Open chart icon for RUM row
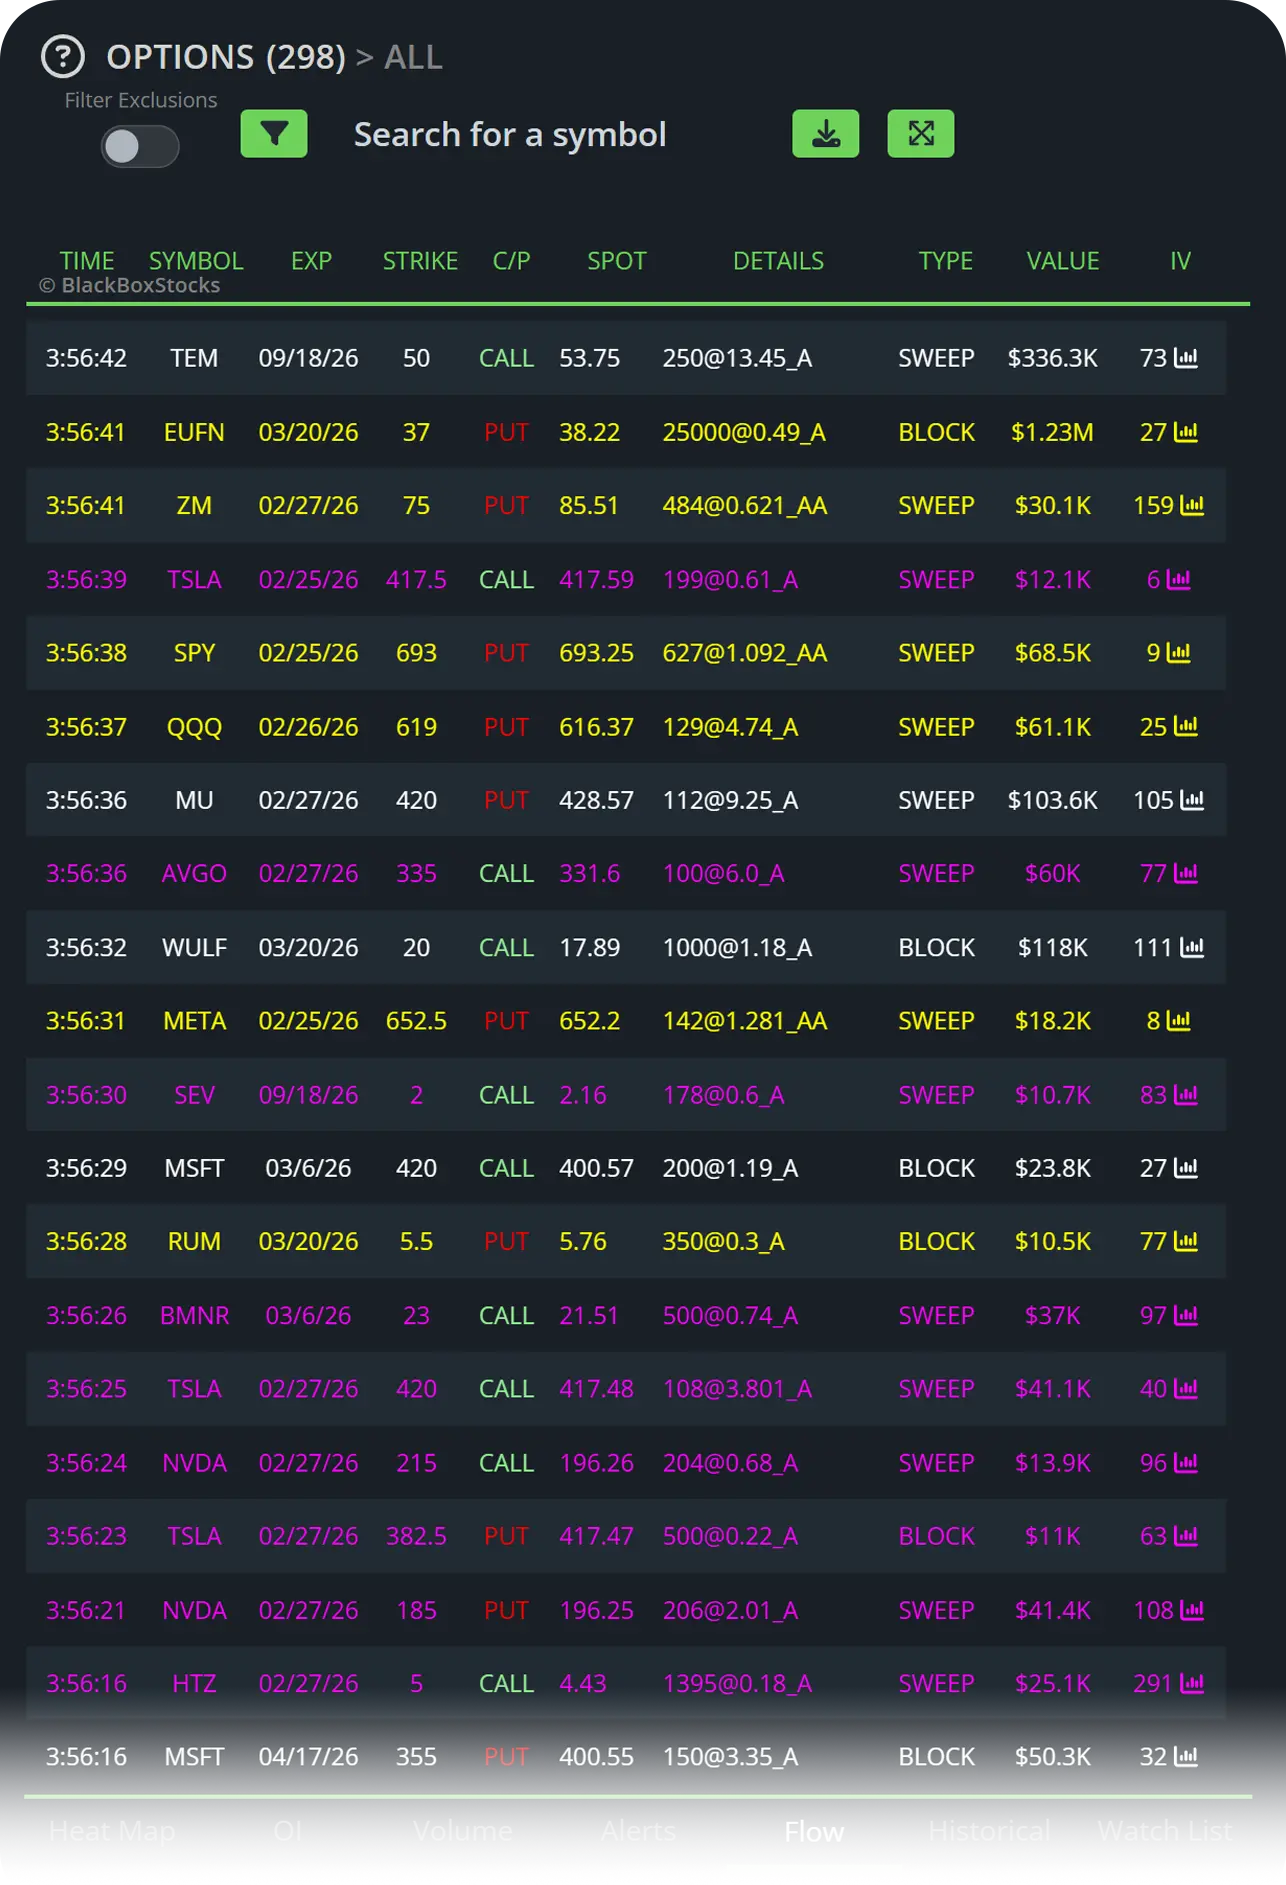This screenshot has width=1286, height=1885. [1186, 1242]
